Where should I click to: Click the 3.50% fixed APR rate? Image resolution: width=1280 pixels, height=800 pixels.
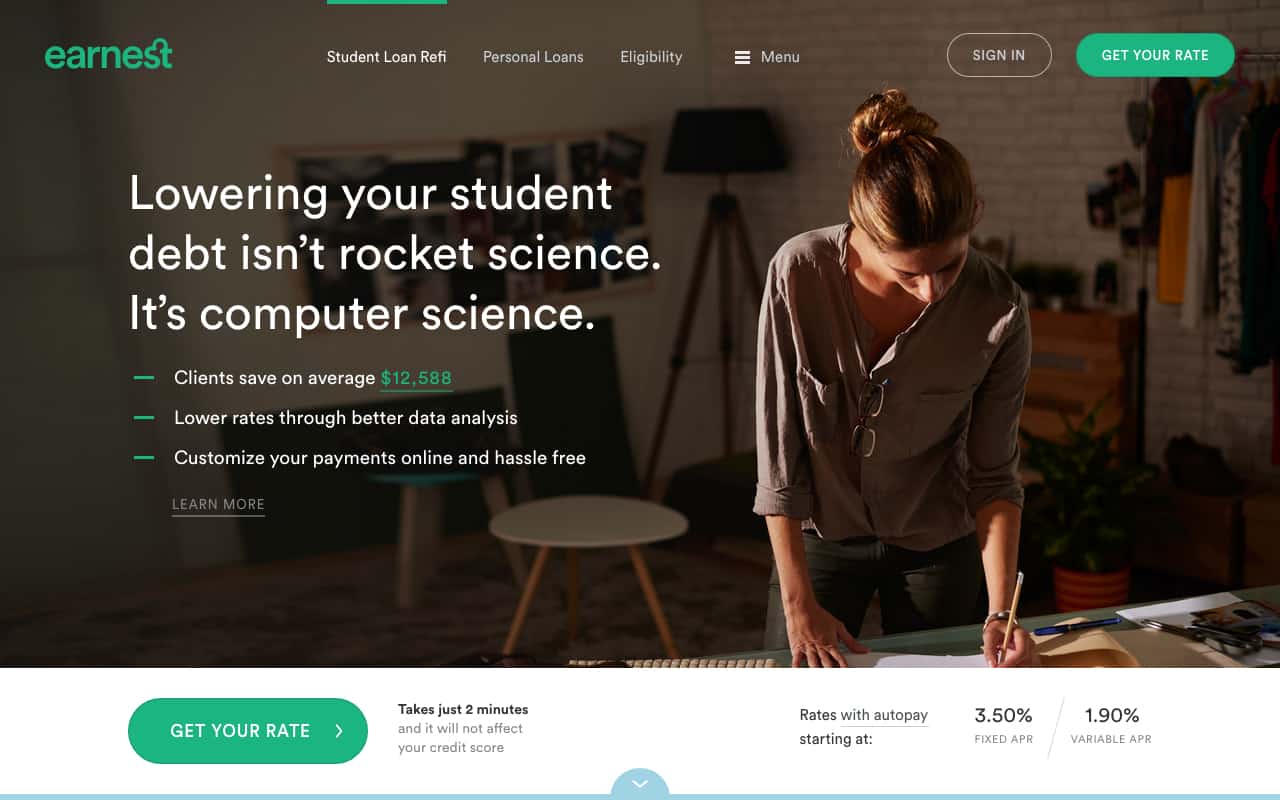point(1003,715)
